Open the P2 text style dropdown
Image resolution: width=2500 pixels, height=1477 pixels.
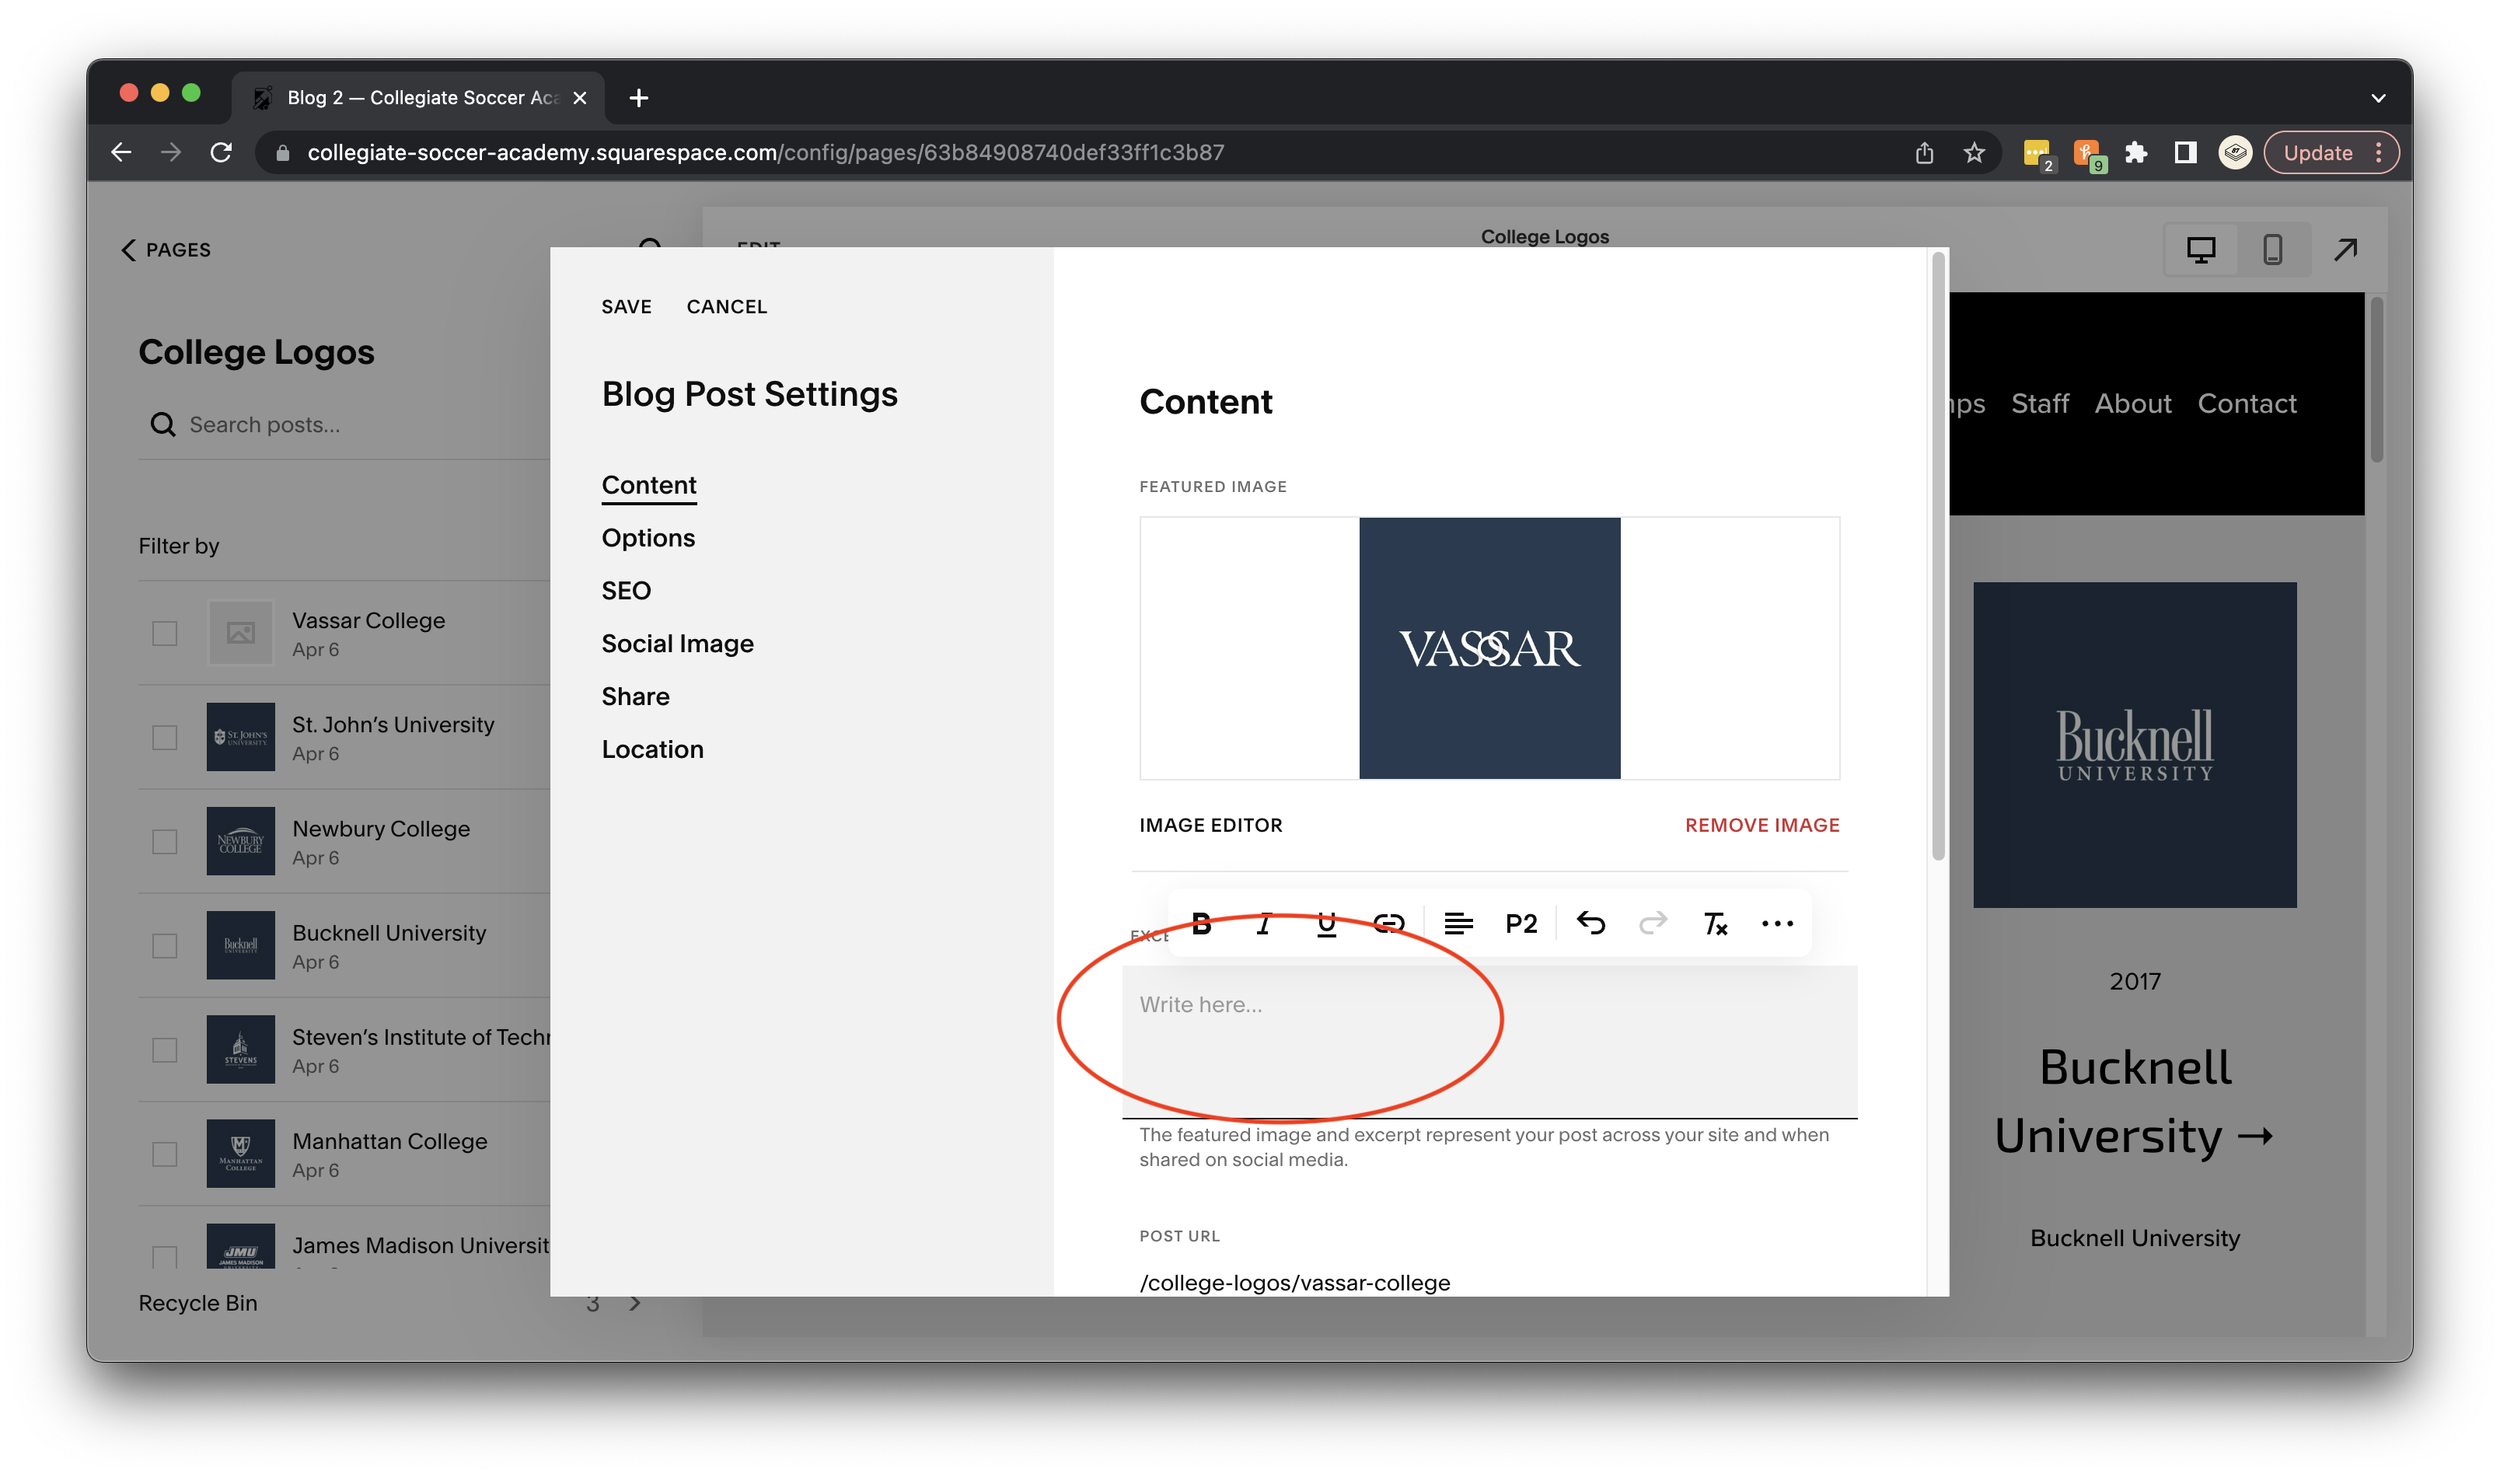coord(1521,924)
